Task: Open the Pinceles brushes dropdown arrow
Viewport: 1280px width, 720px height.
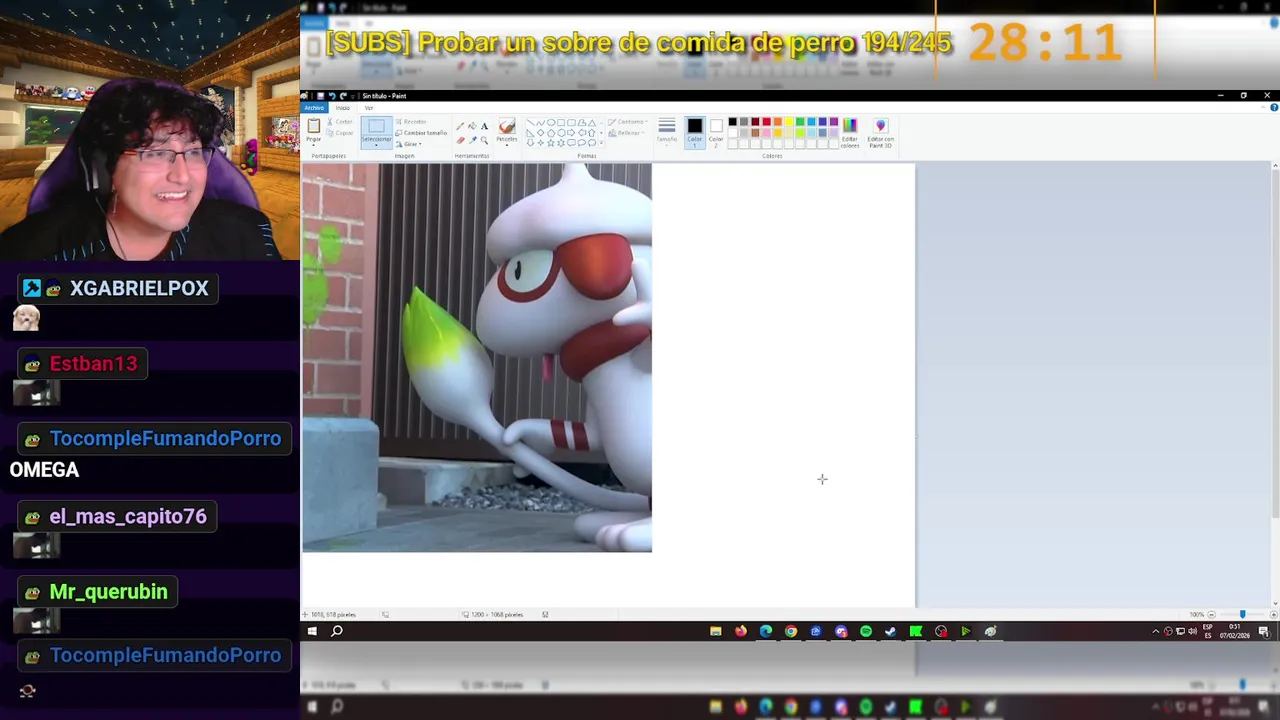Action: tap(507, 145)
